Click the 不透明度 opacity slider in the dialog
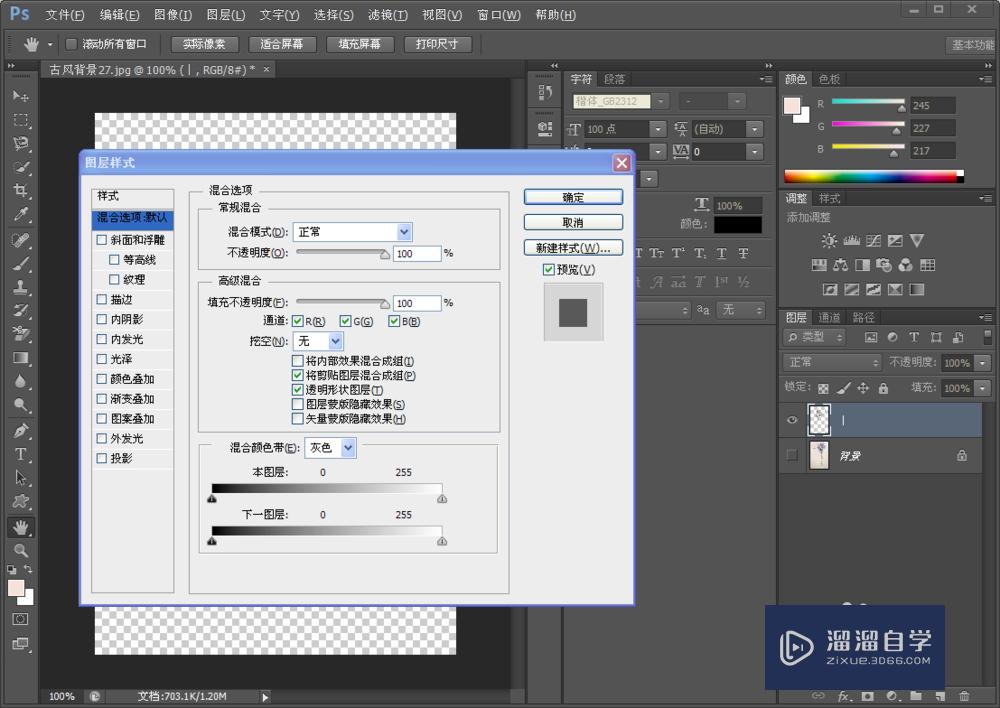 click(340, 254)
